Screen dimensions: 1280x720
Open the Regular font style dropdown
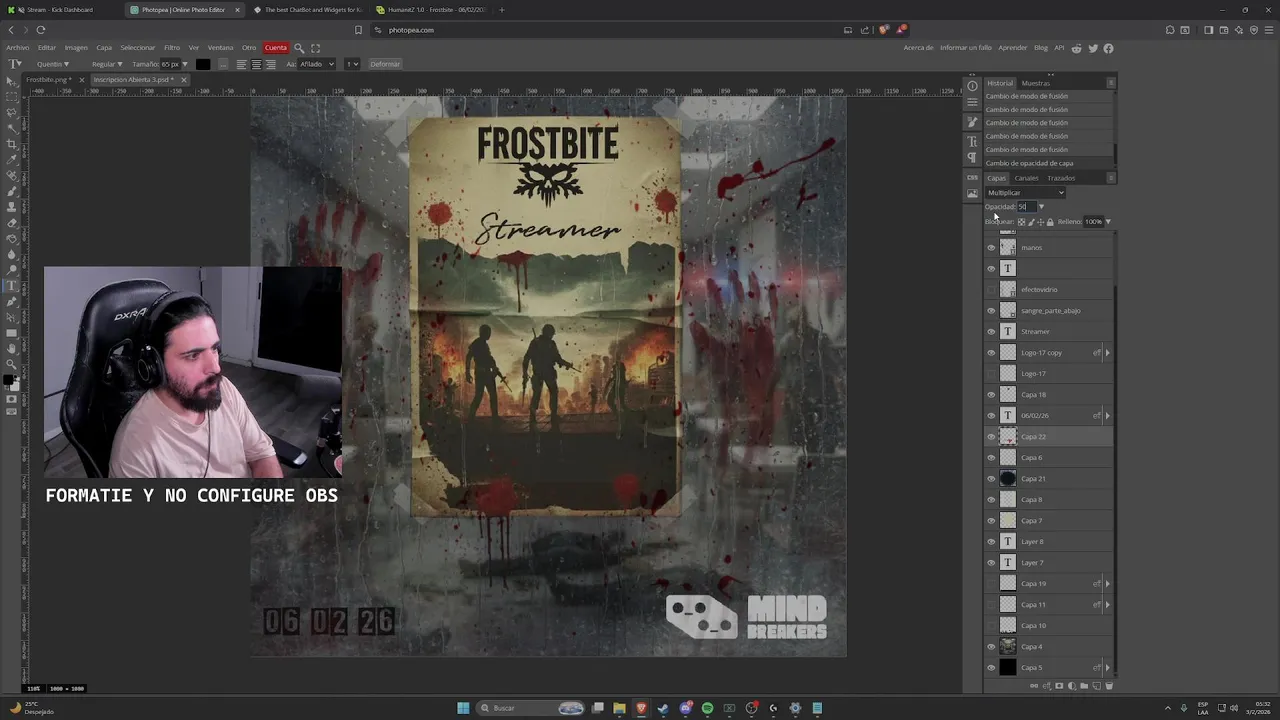107,64
